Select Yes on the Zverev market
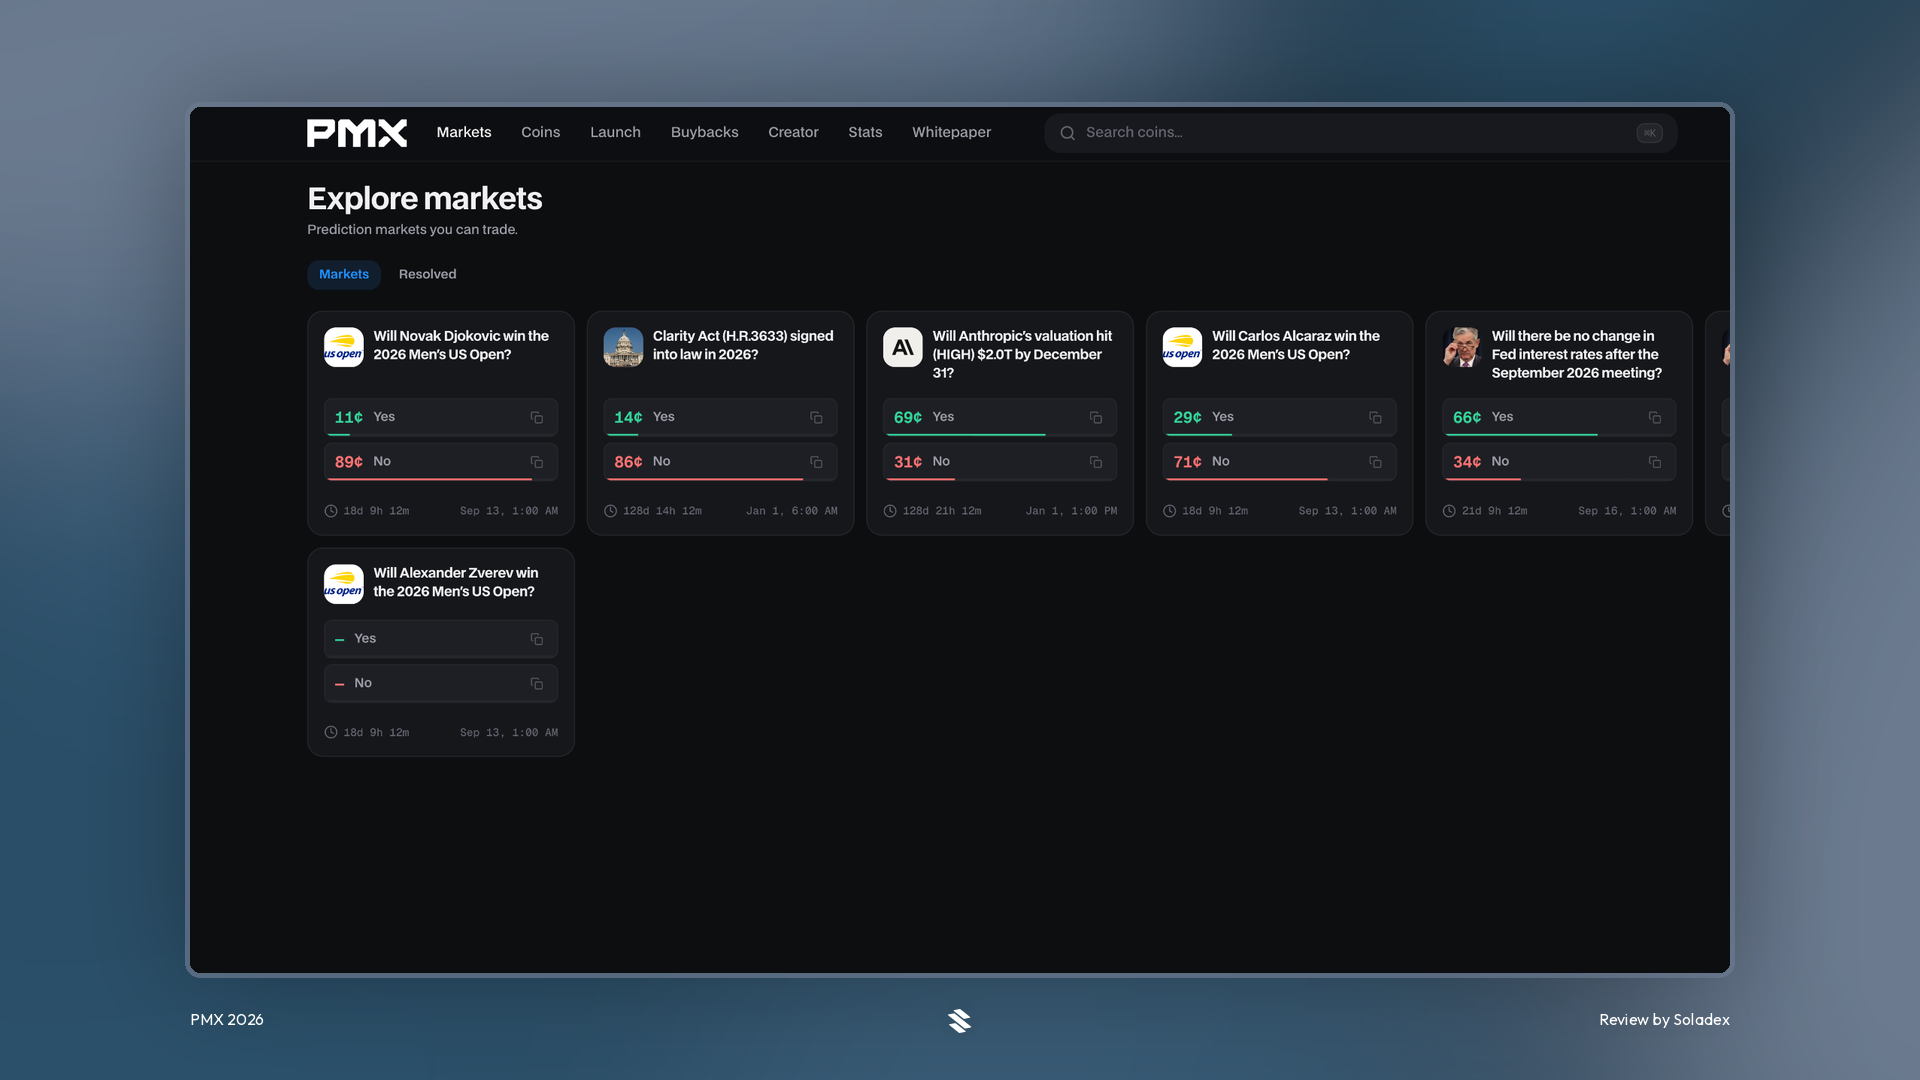 441,639
